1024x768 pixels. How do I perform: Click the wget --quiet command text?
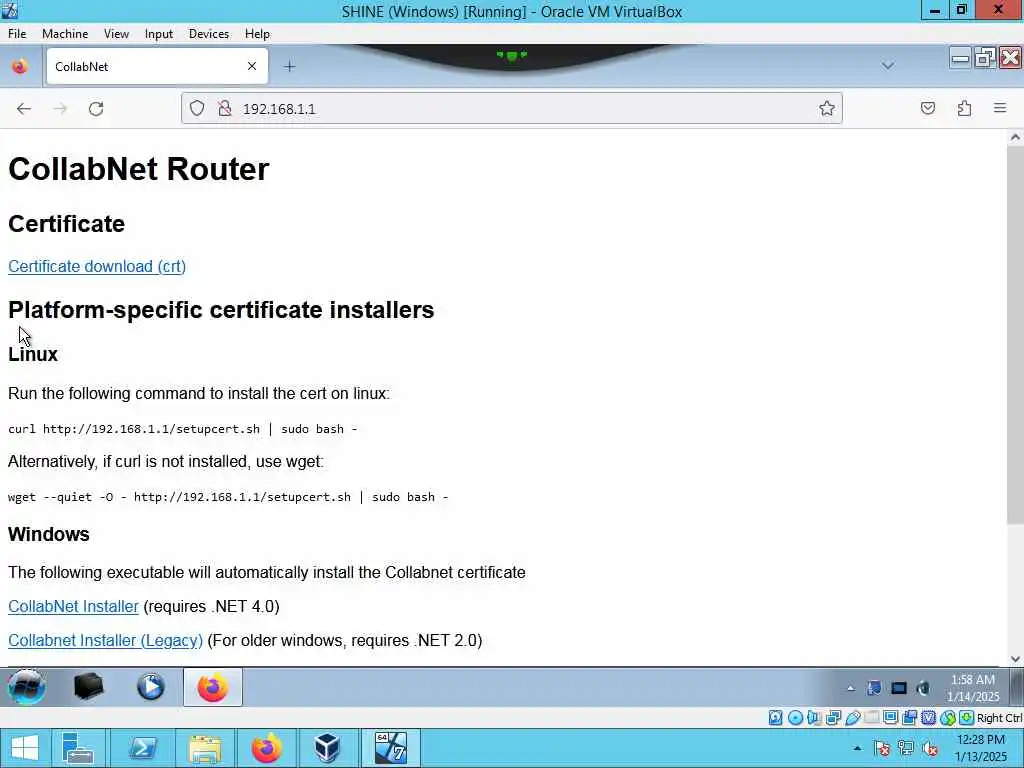pyautogui.click(x=228, y=497)
